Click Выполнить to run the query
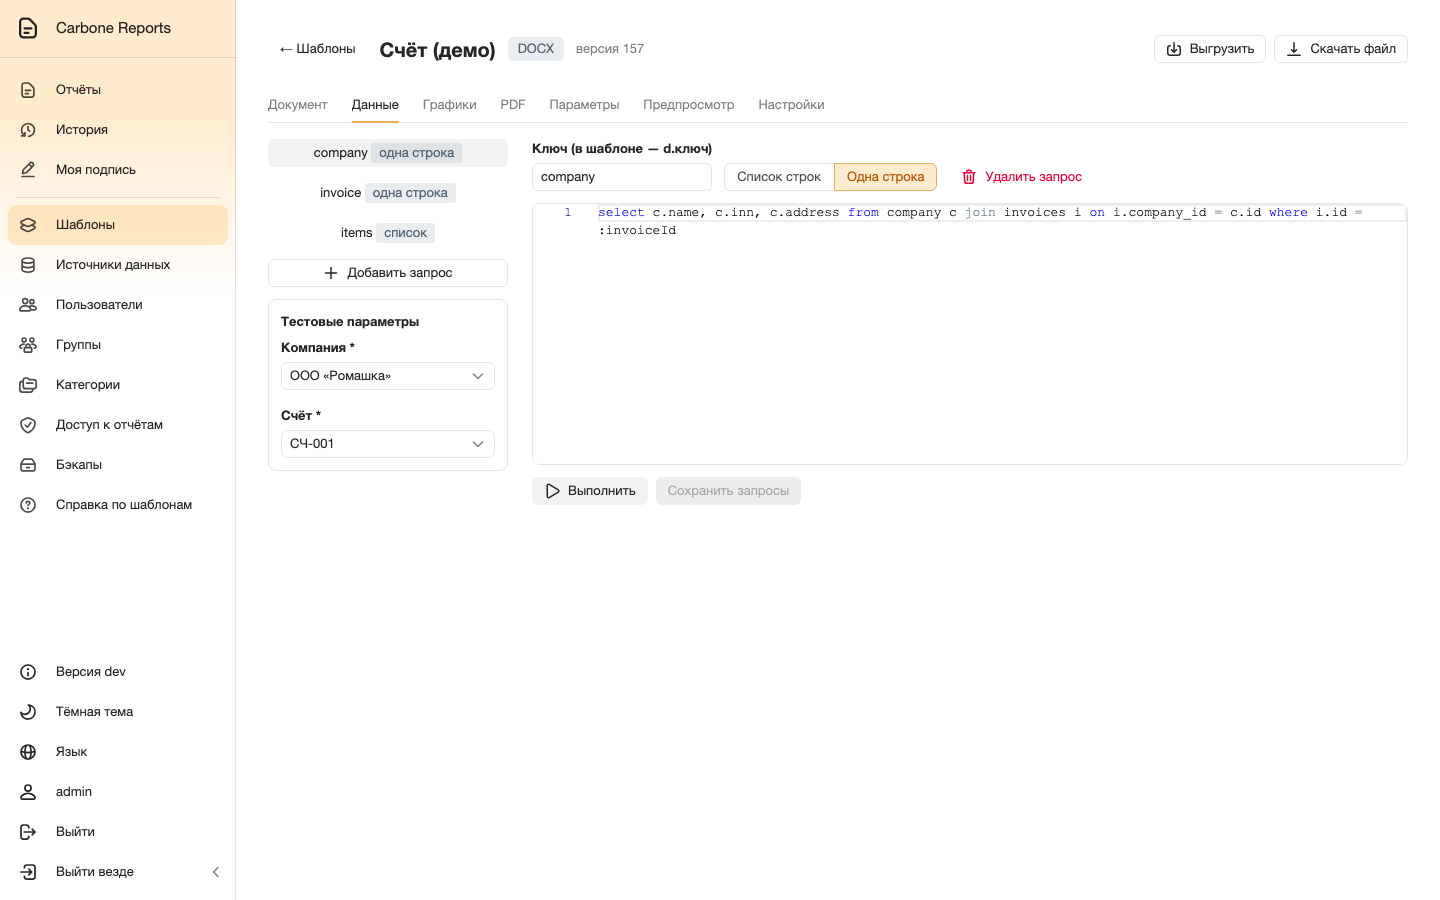Viewport: 1440px width, 900px height. 590,491
